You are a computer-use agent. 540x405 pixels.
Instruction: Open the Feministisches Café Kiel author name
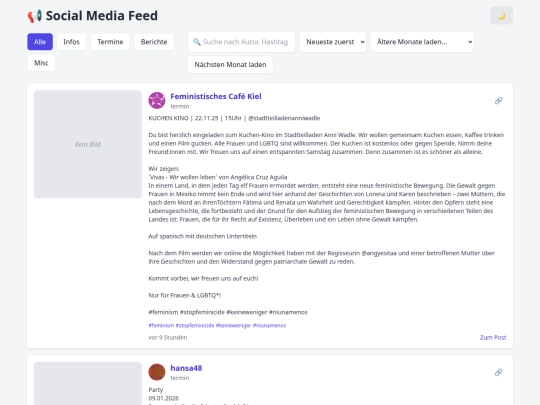216,96
